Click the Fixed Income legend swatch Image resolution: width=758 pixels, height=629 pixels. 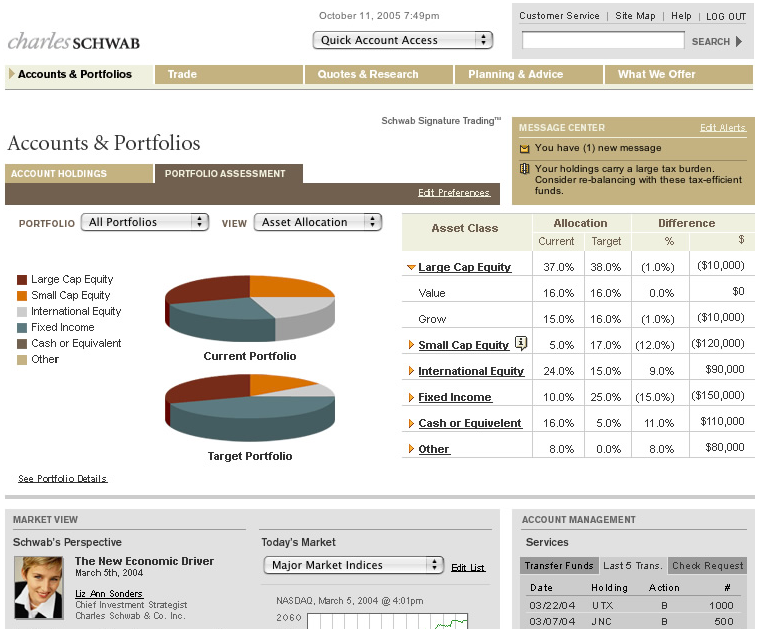22,327
